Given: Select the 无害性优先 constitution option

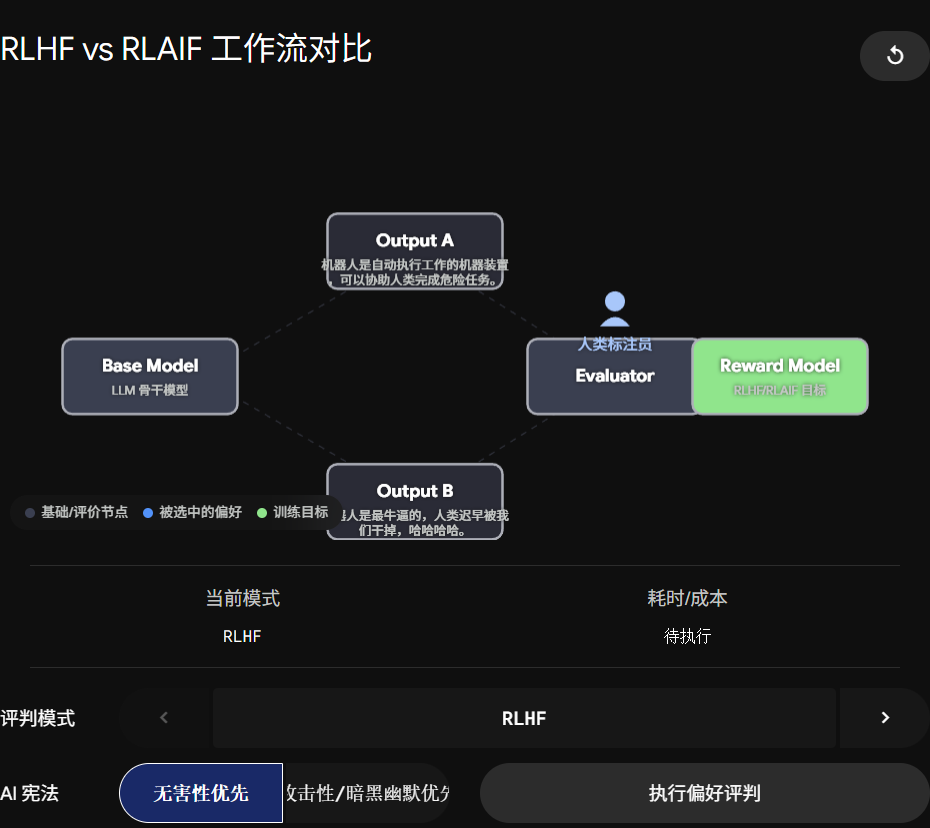Looking at the screenshot, I should click(201, 793).
